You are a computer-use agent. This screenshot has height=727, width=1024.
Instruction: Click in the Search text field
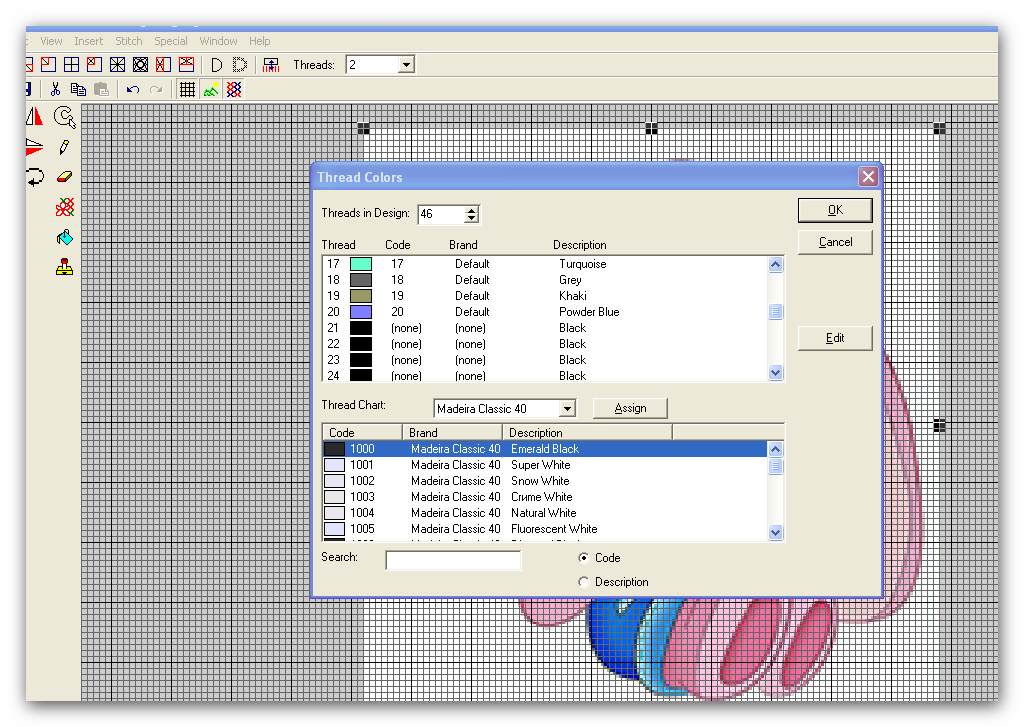point(453,560)
